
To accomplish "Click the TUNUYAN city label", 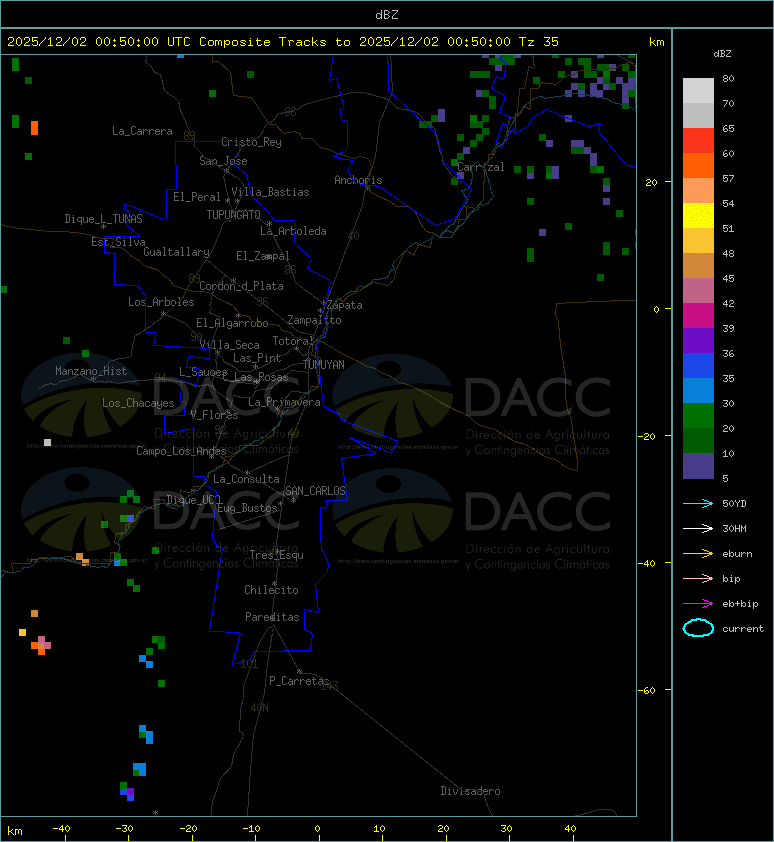I will (x=324, y=365).
